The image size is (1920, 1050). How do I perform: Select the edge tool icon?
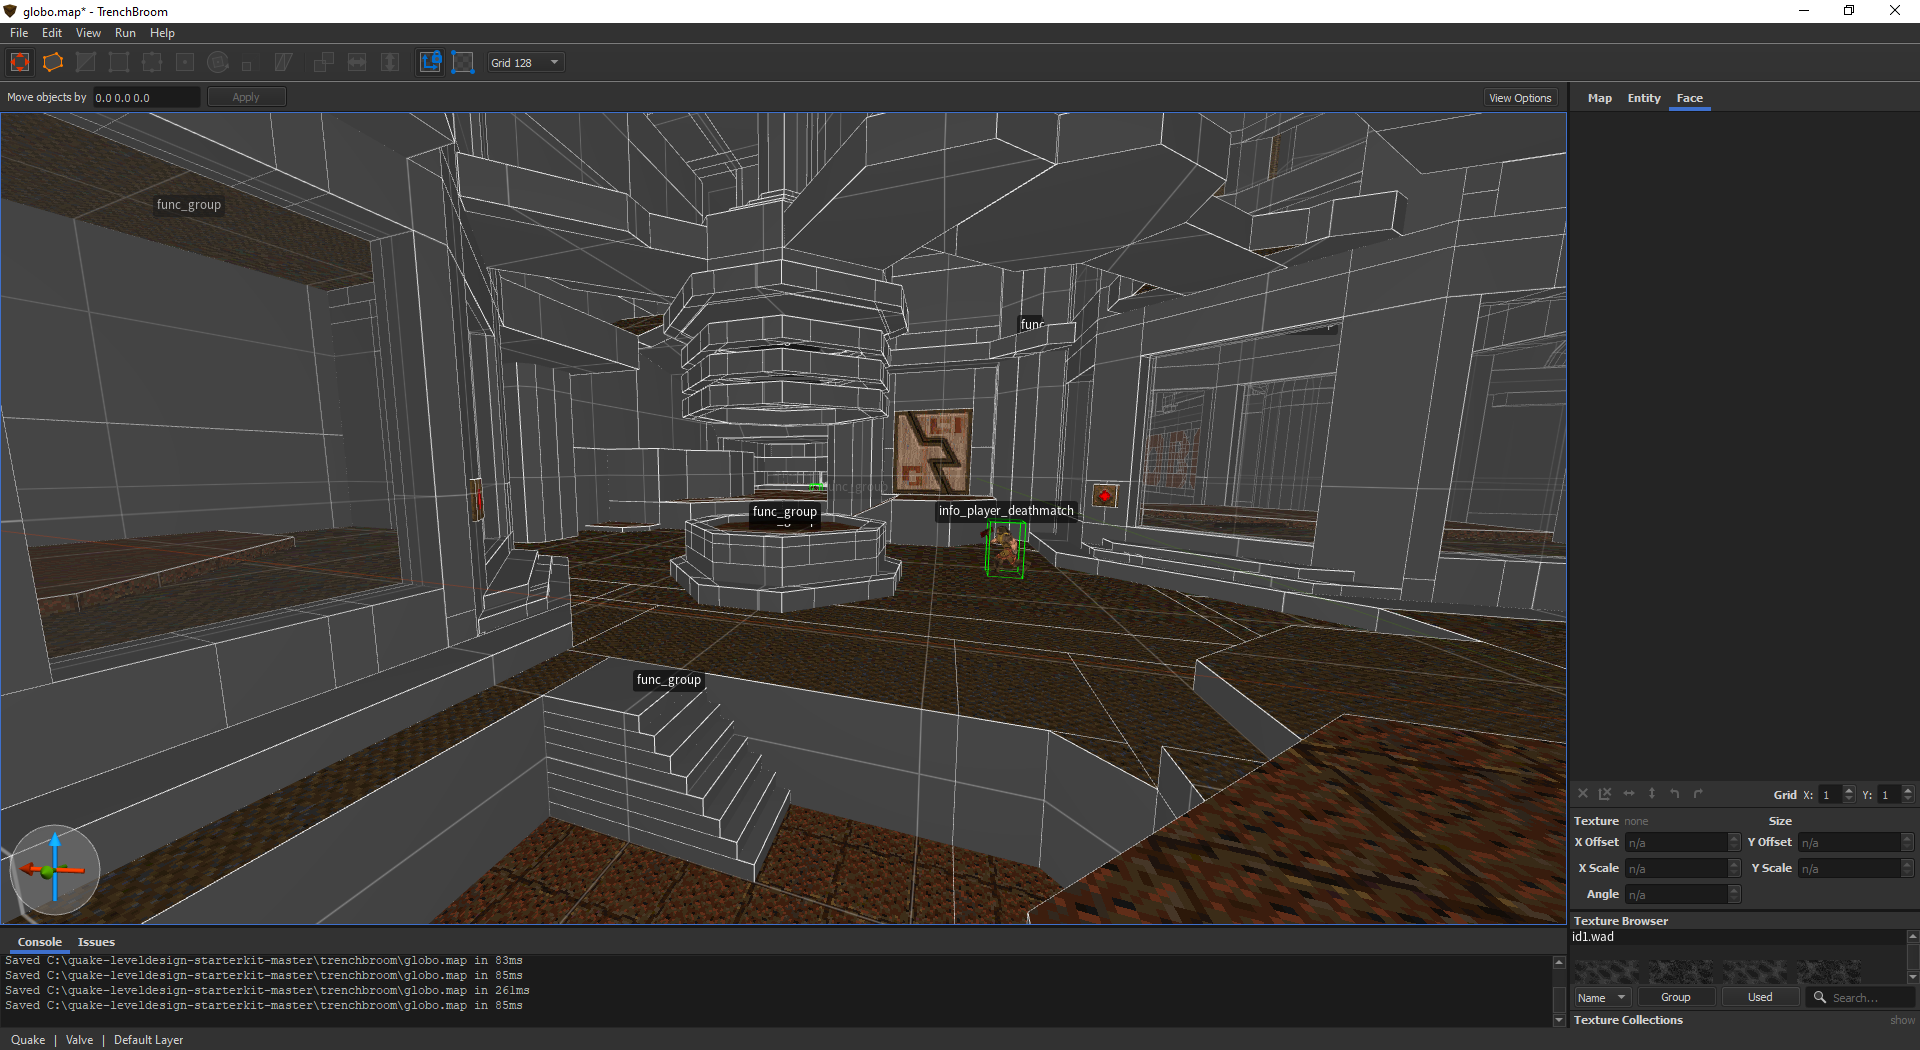coord(152,62)
